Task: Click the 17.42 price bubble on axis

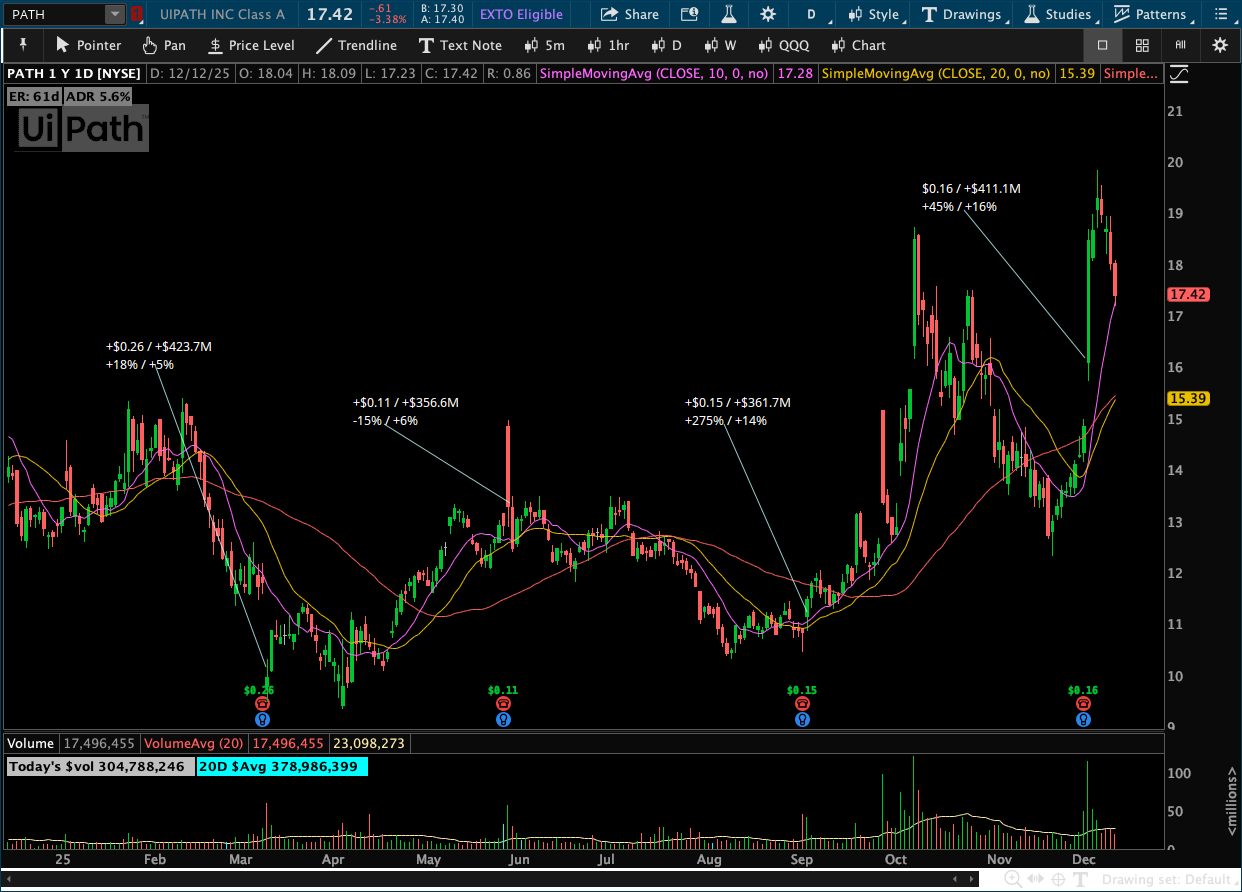Action: (x=1188, y=295)
